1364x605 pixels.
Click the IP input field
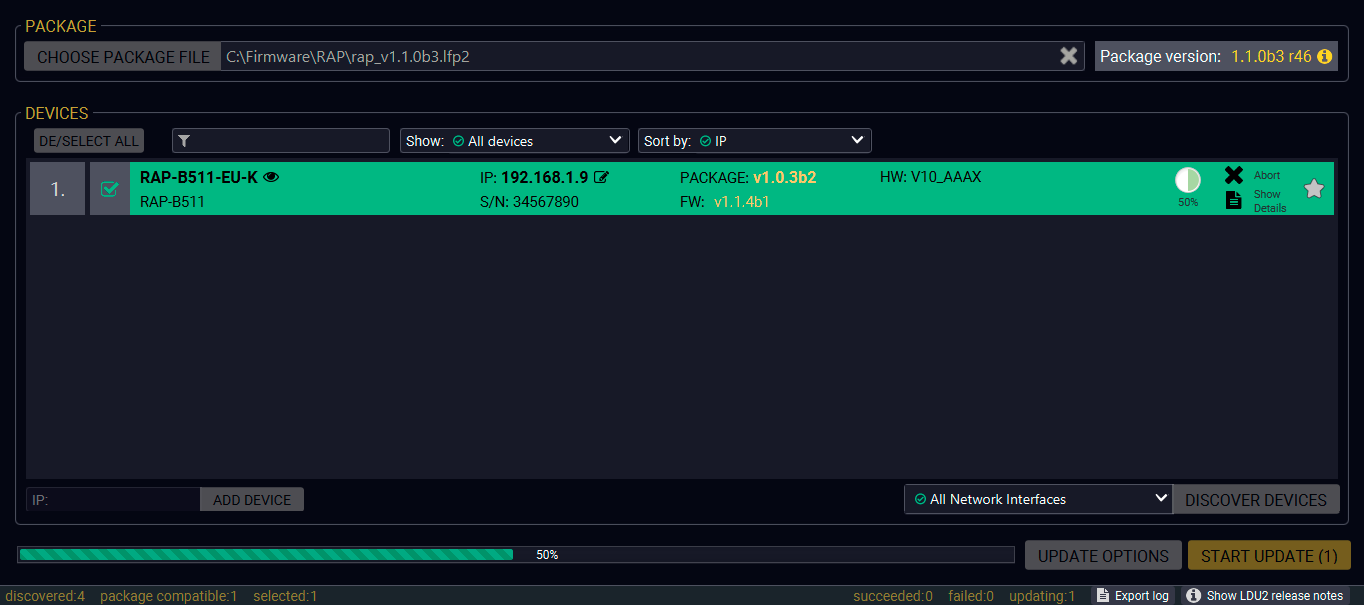click(x=113, y=500)
